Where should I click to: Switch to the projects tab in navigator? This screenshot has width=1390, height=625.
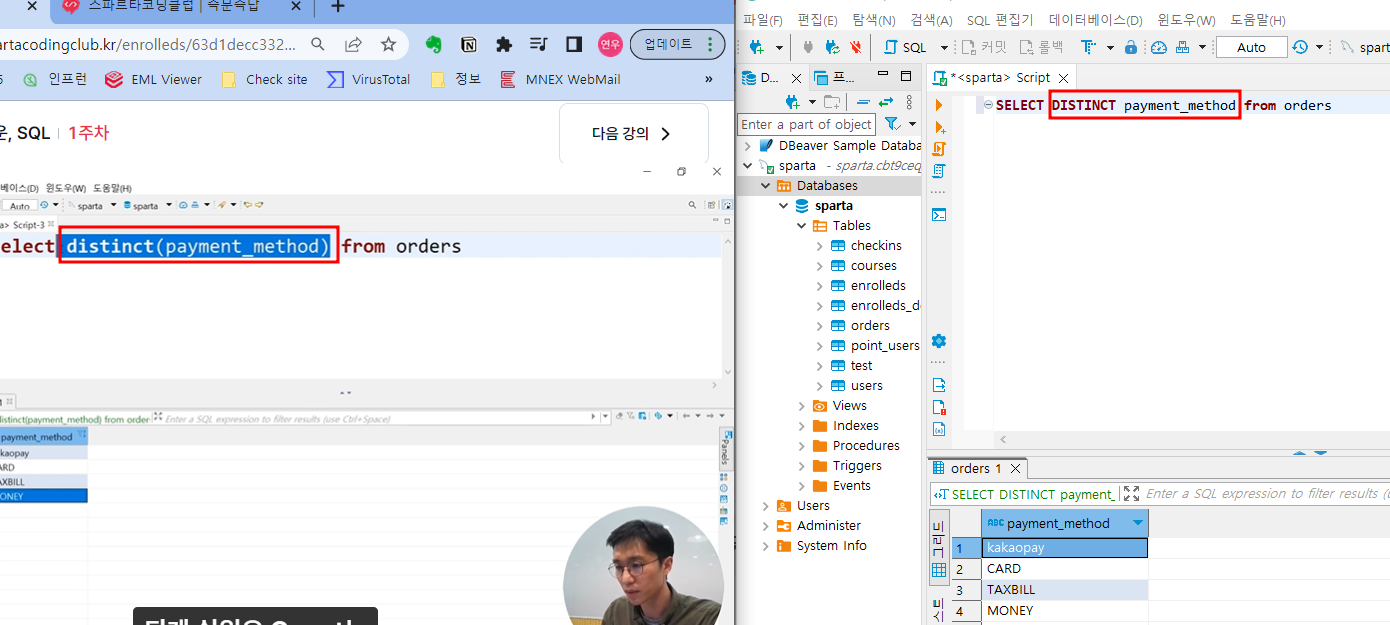point(833,77)
